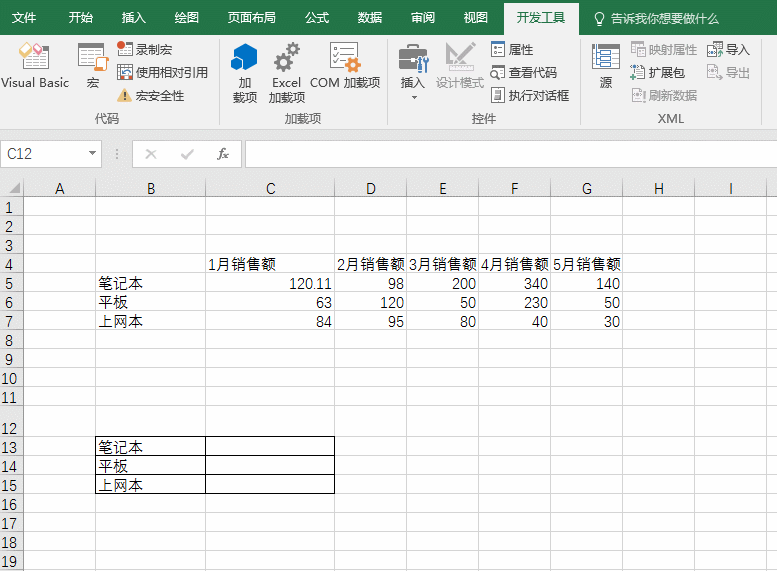
Task: Select column H header
Action: pyautogui.click(x=659, y=188)
